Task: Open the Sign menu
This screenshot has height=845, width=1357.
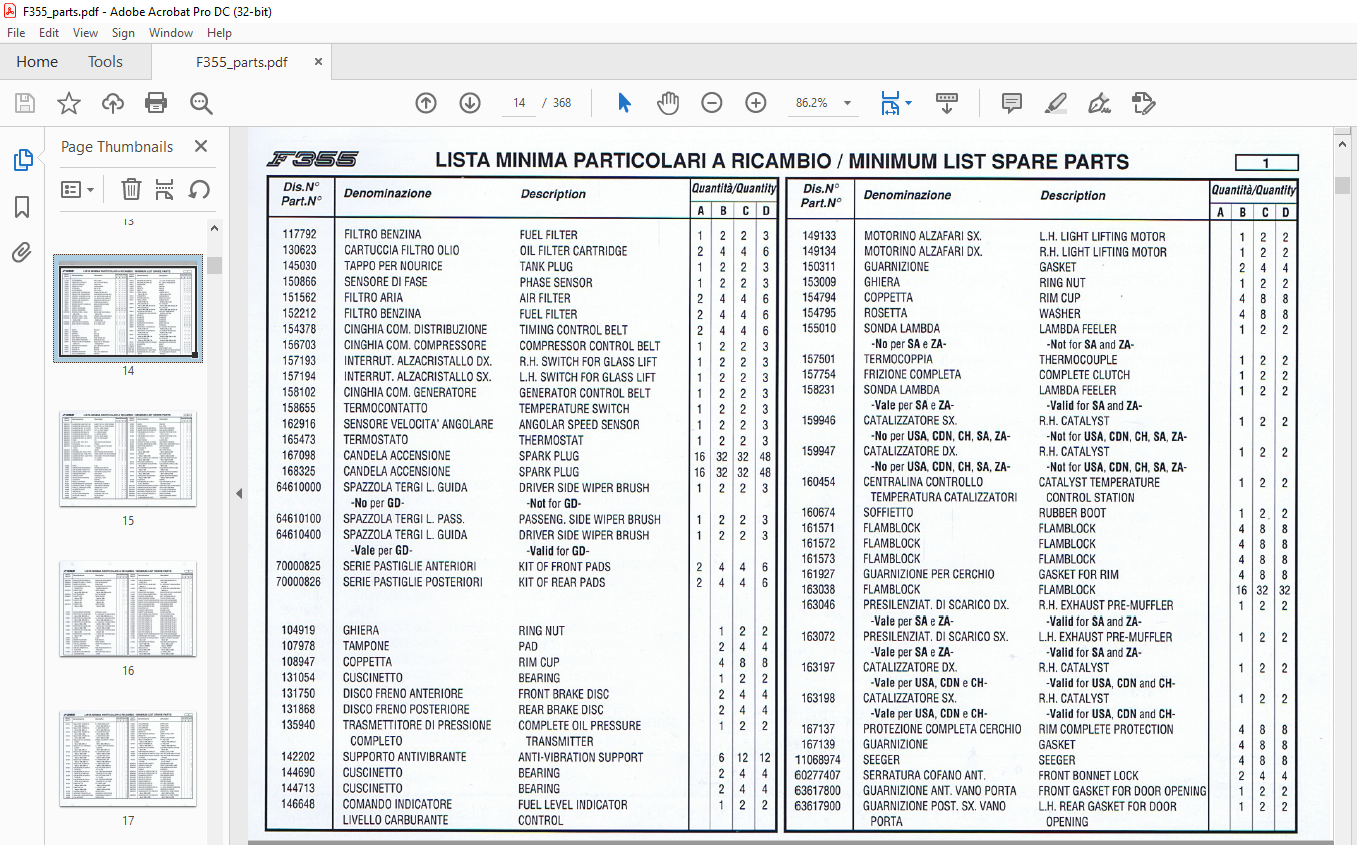Action: coord(123,33)
